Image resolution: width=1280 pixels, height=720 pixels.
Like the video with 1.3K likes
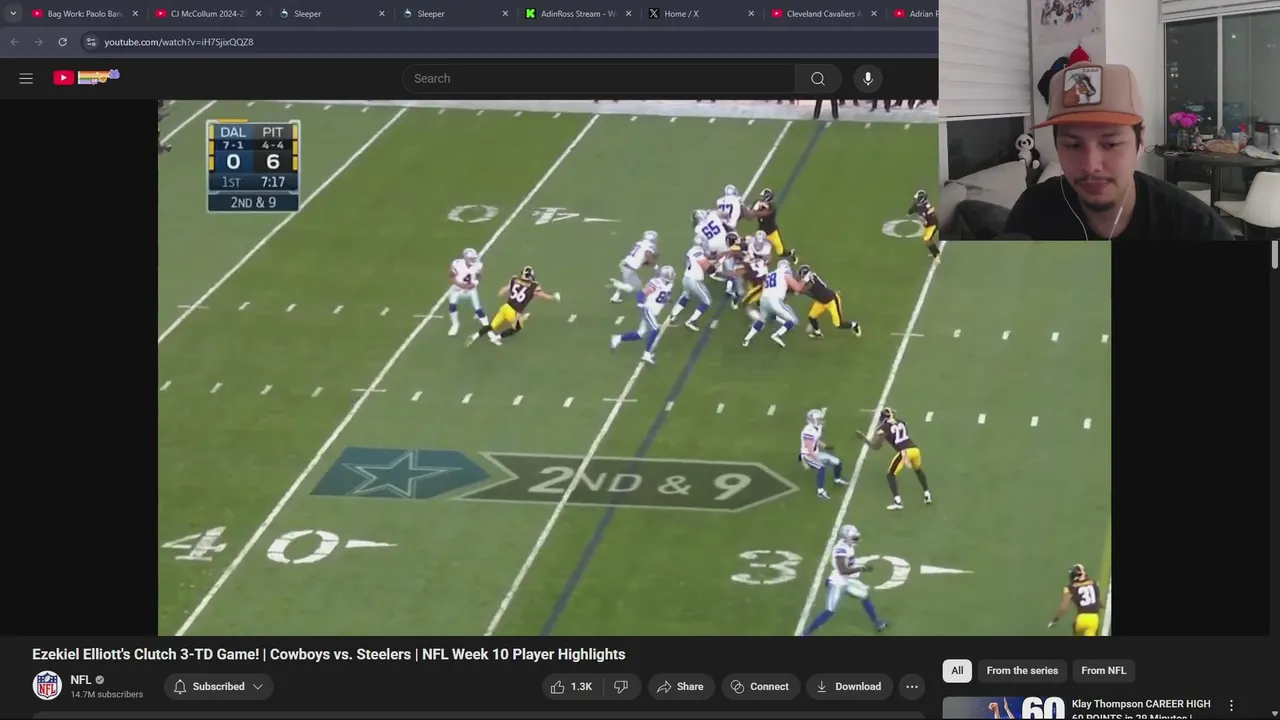coord(572,687)
